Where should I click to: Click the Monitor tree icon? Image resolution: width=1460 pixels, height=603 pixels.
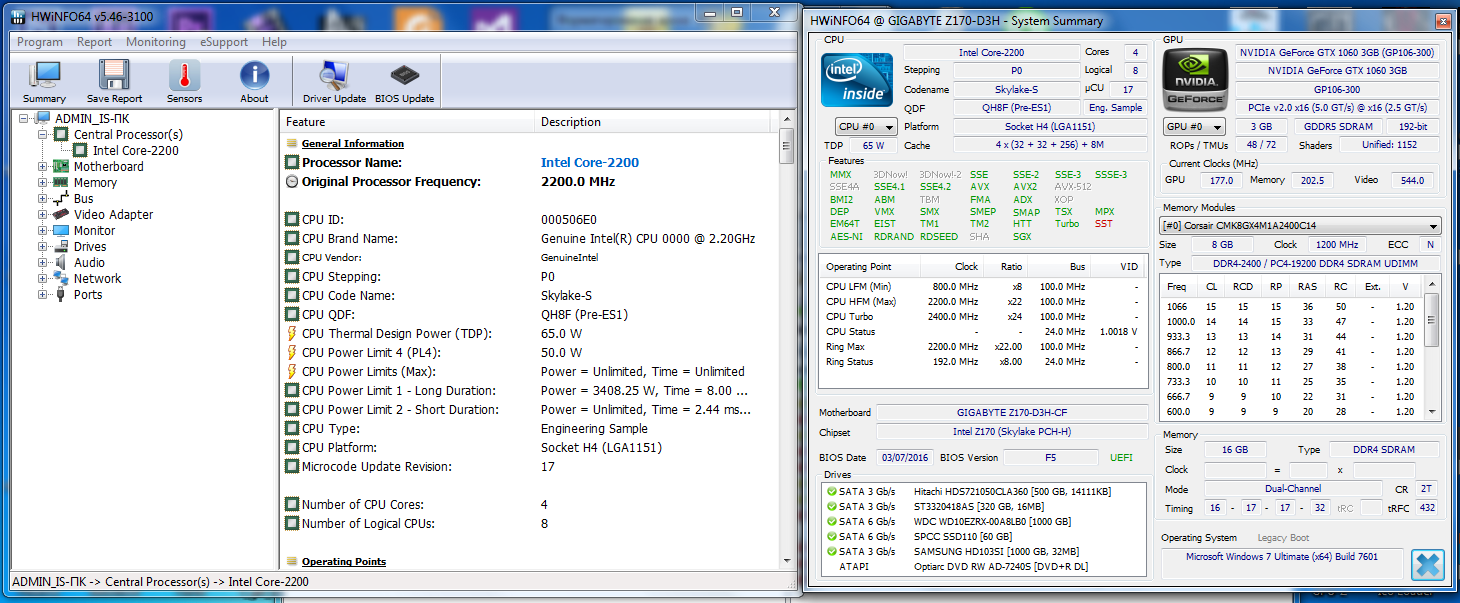(61, 231)
